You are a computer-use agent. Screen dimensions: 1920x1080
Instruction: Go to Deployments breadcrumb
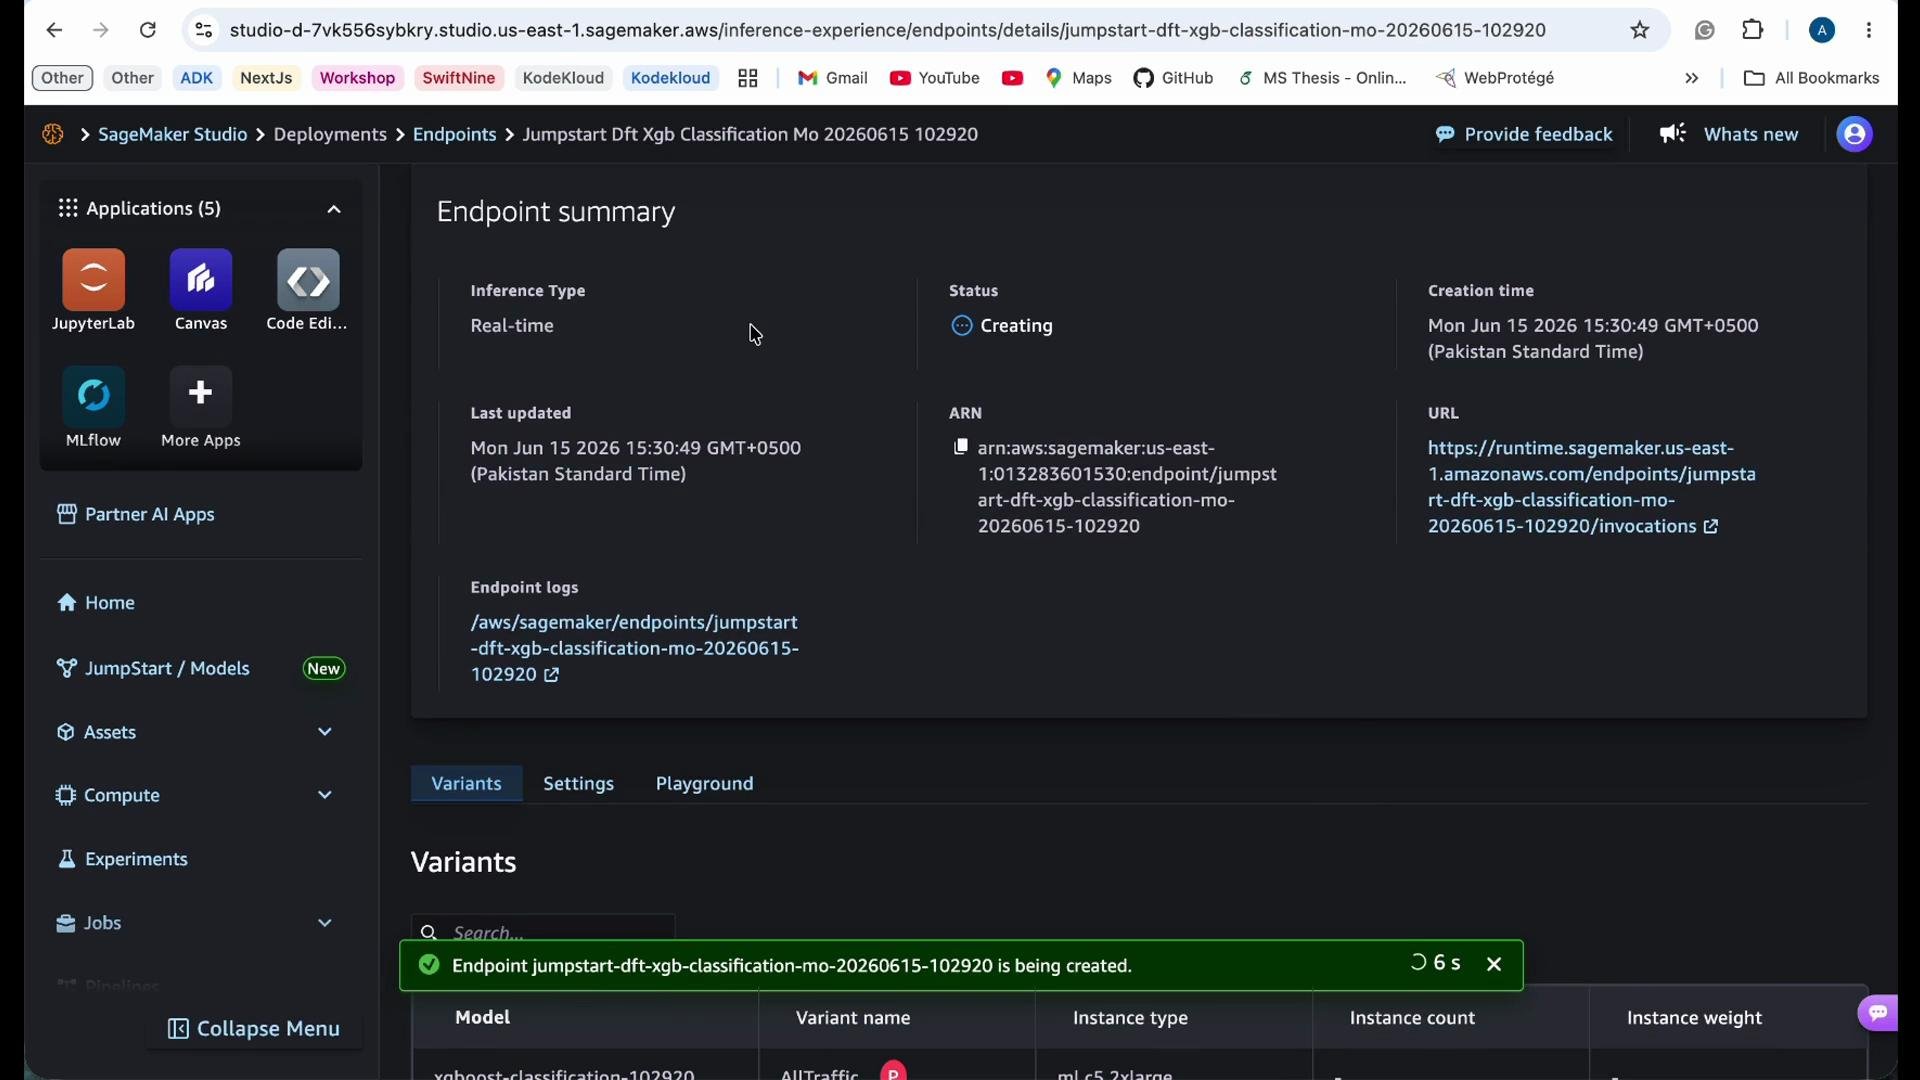click(330, 134)
